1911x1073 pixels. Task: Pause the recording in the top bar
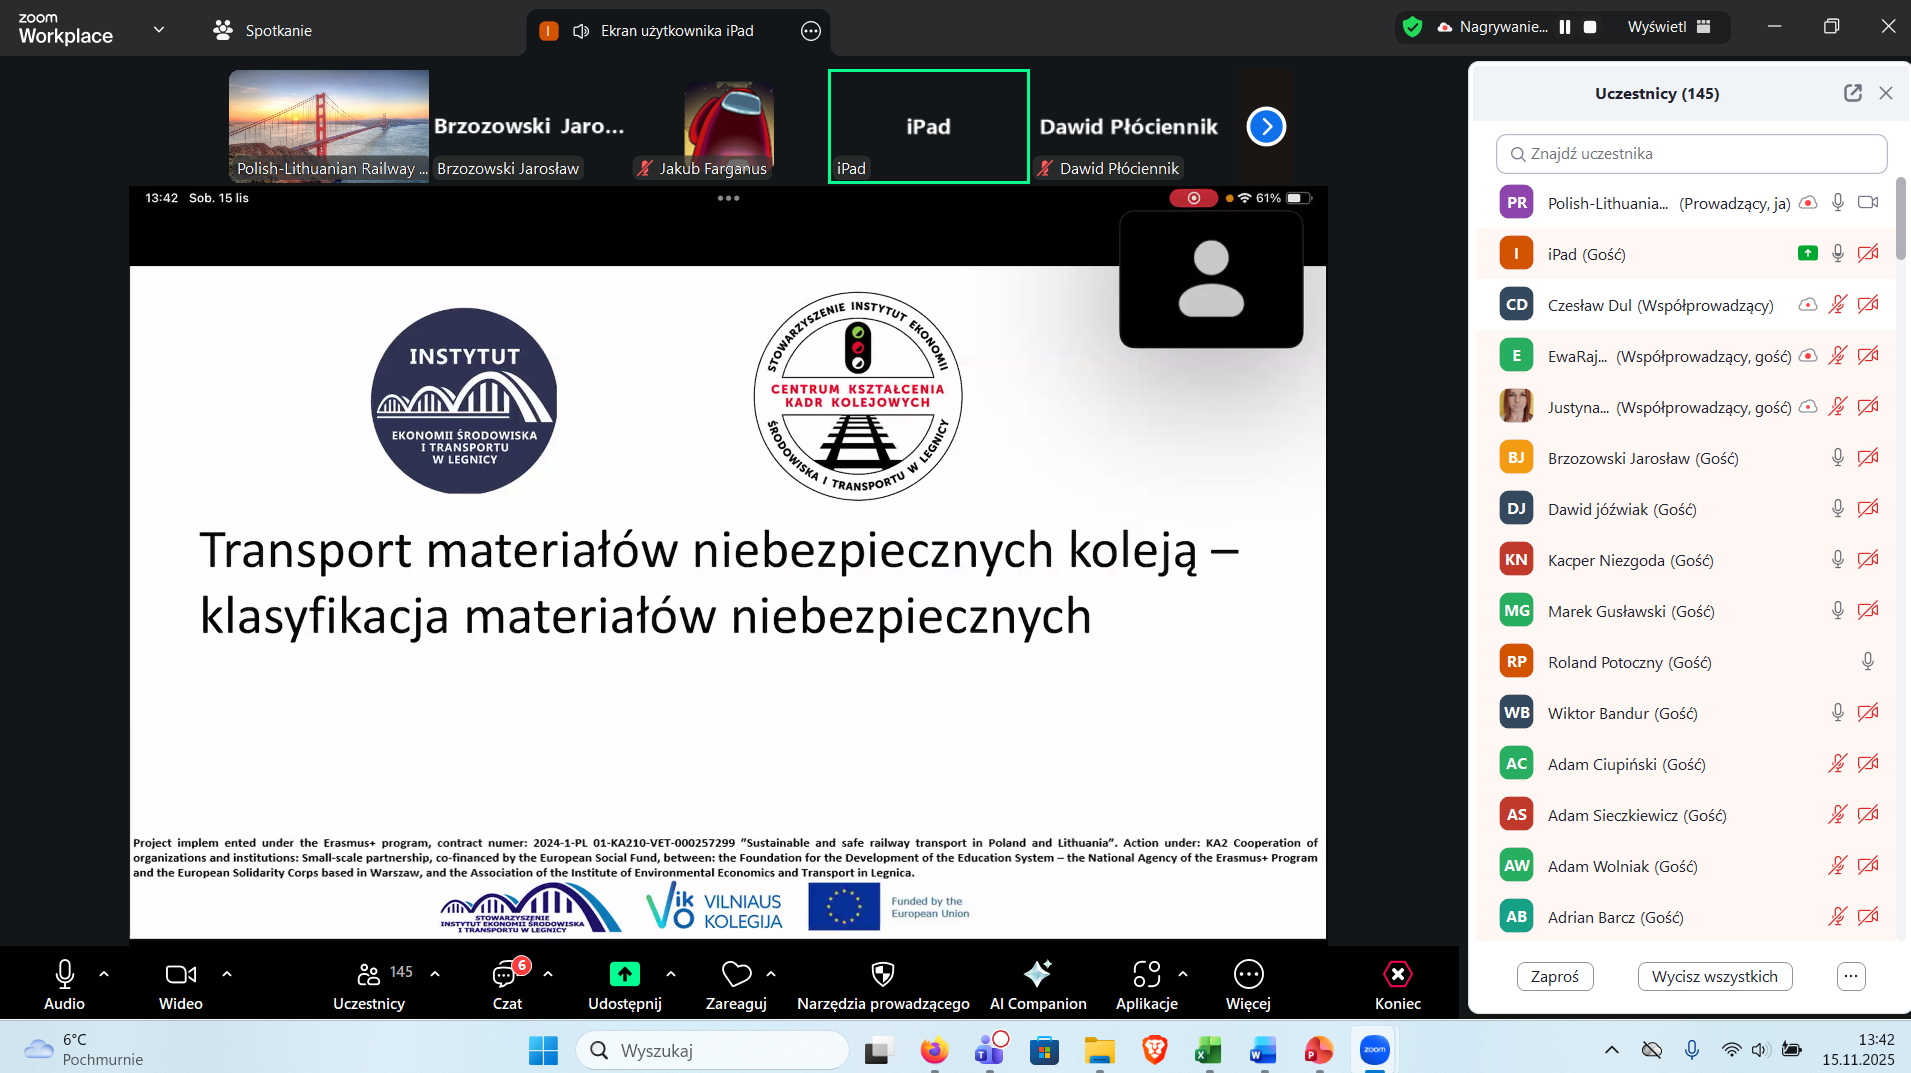click(x=1565, y=27)
